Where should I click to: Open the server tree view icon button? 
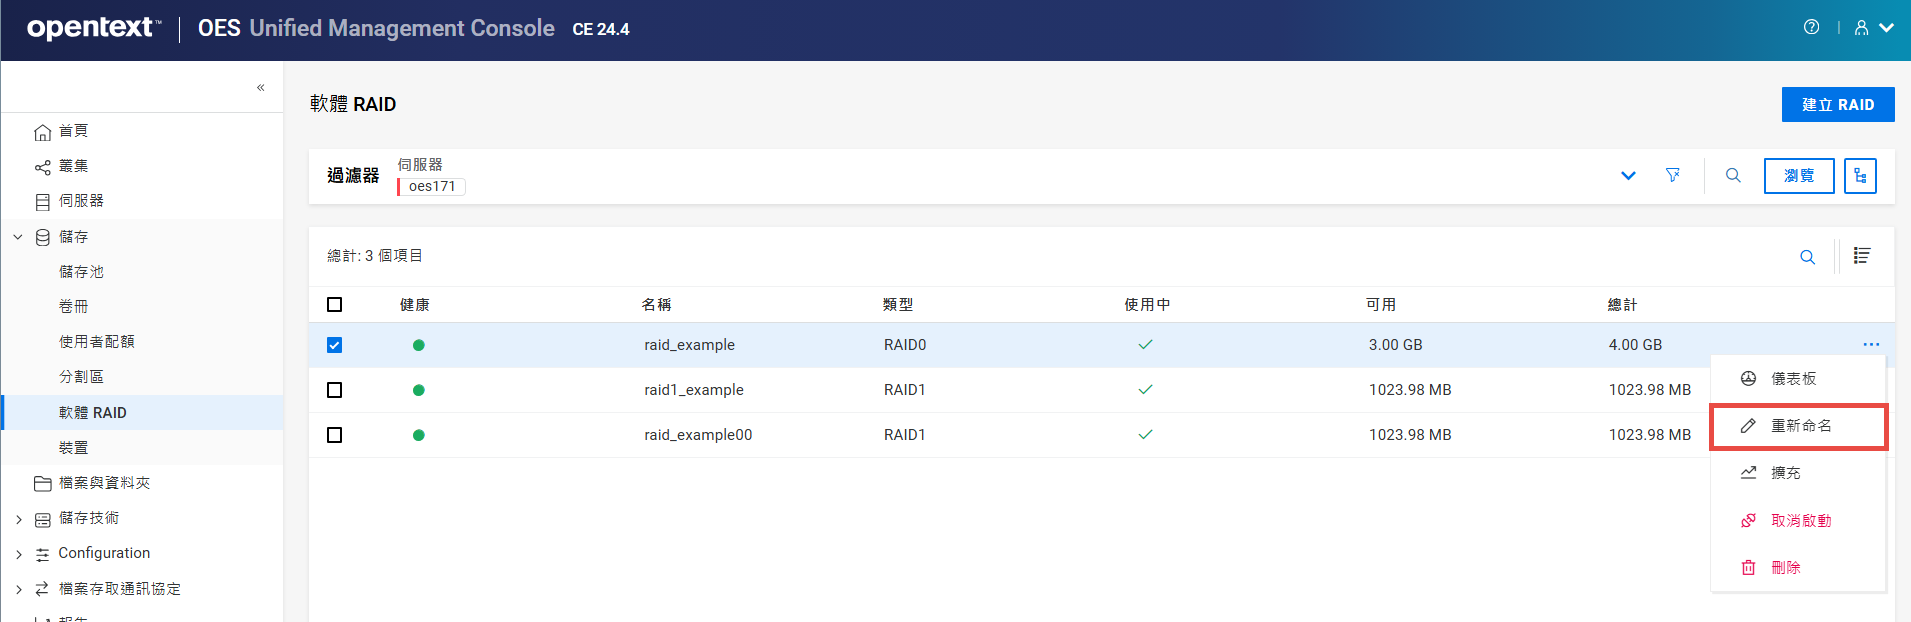(x=1860, y=176)
